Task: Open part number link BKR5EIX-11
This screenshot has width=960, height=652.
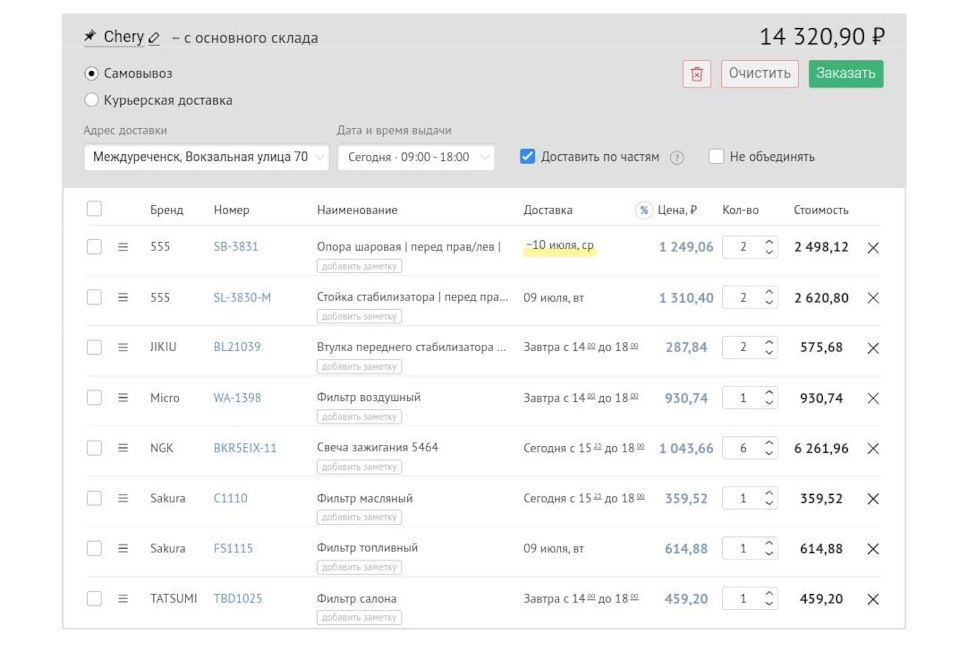Action: 245,448
